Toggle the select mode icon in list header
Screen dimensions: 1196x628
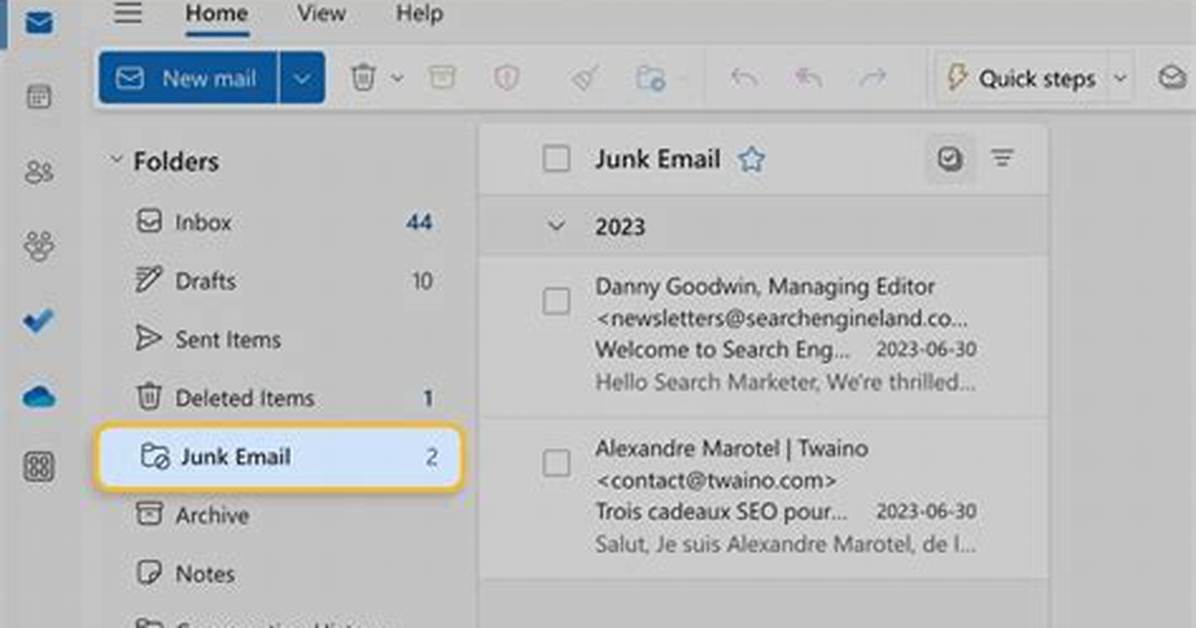[x=950, y=159]
